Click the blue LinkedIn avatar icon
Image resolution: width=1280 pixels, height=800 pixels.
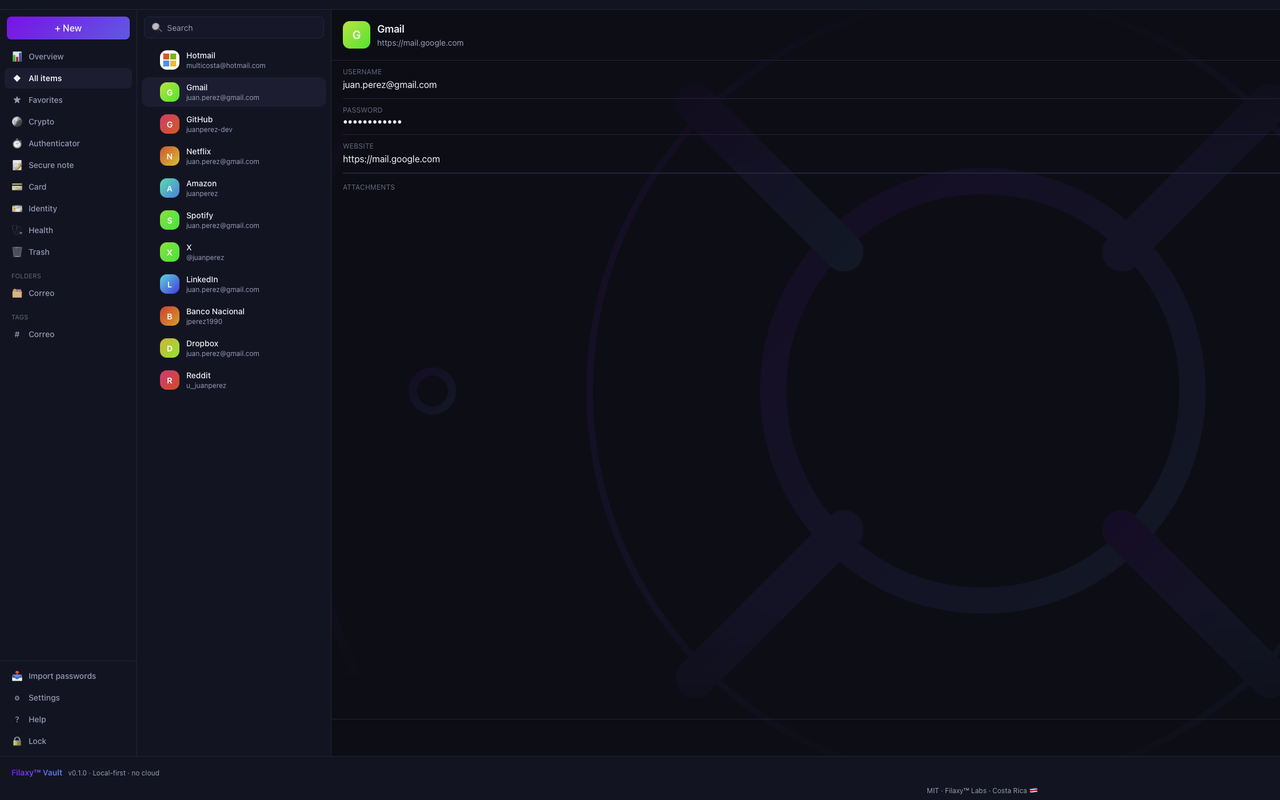click(170, 284)
